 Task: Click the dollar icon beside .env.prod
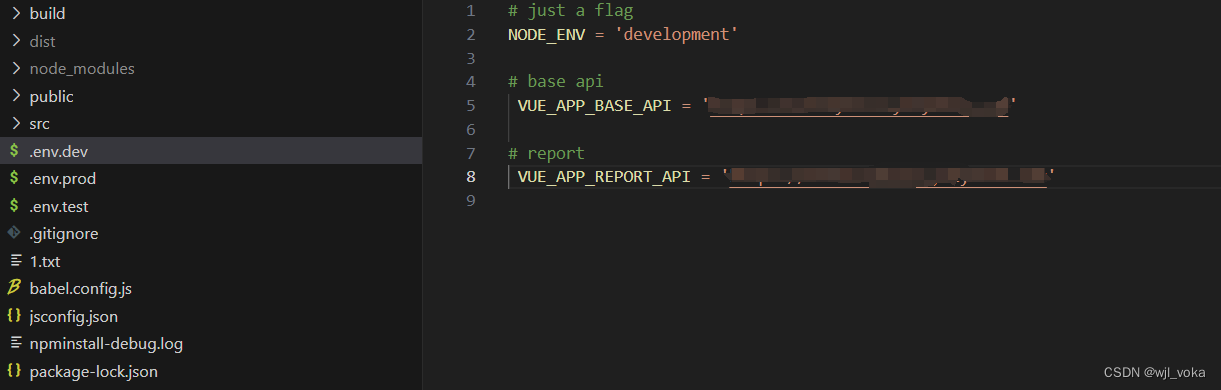(14, 178)
